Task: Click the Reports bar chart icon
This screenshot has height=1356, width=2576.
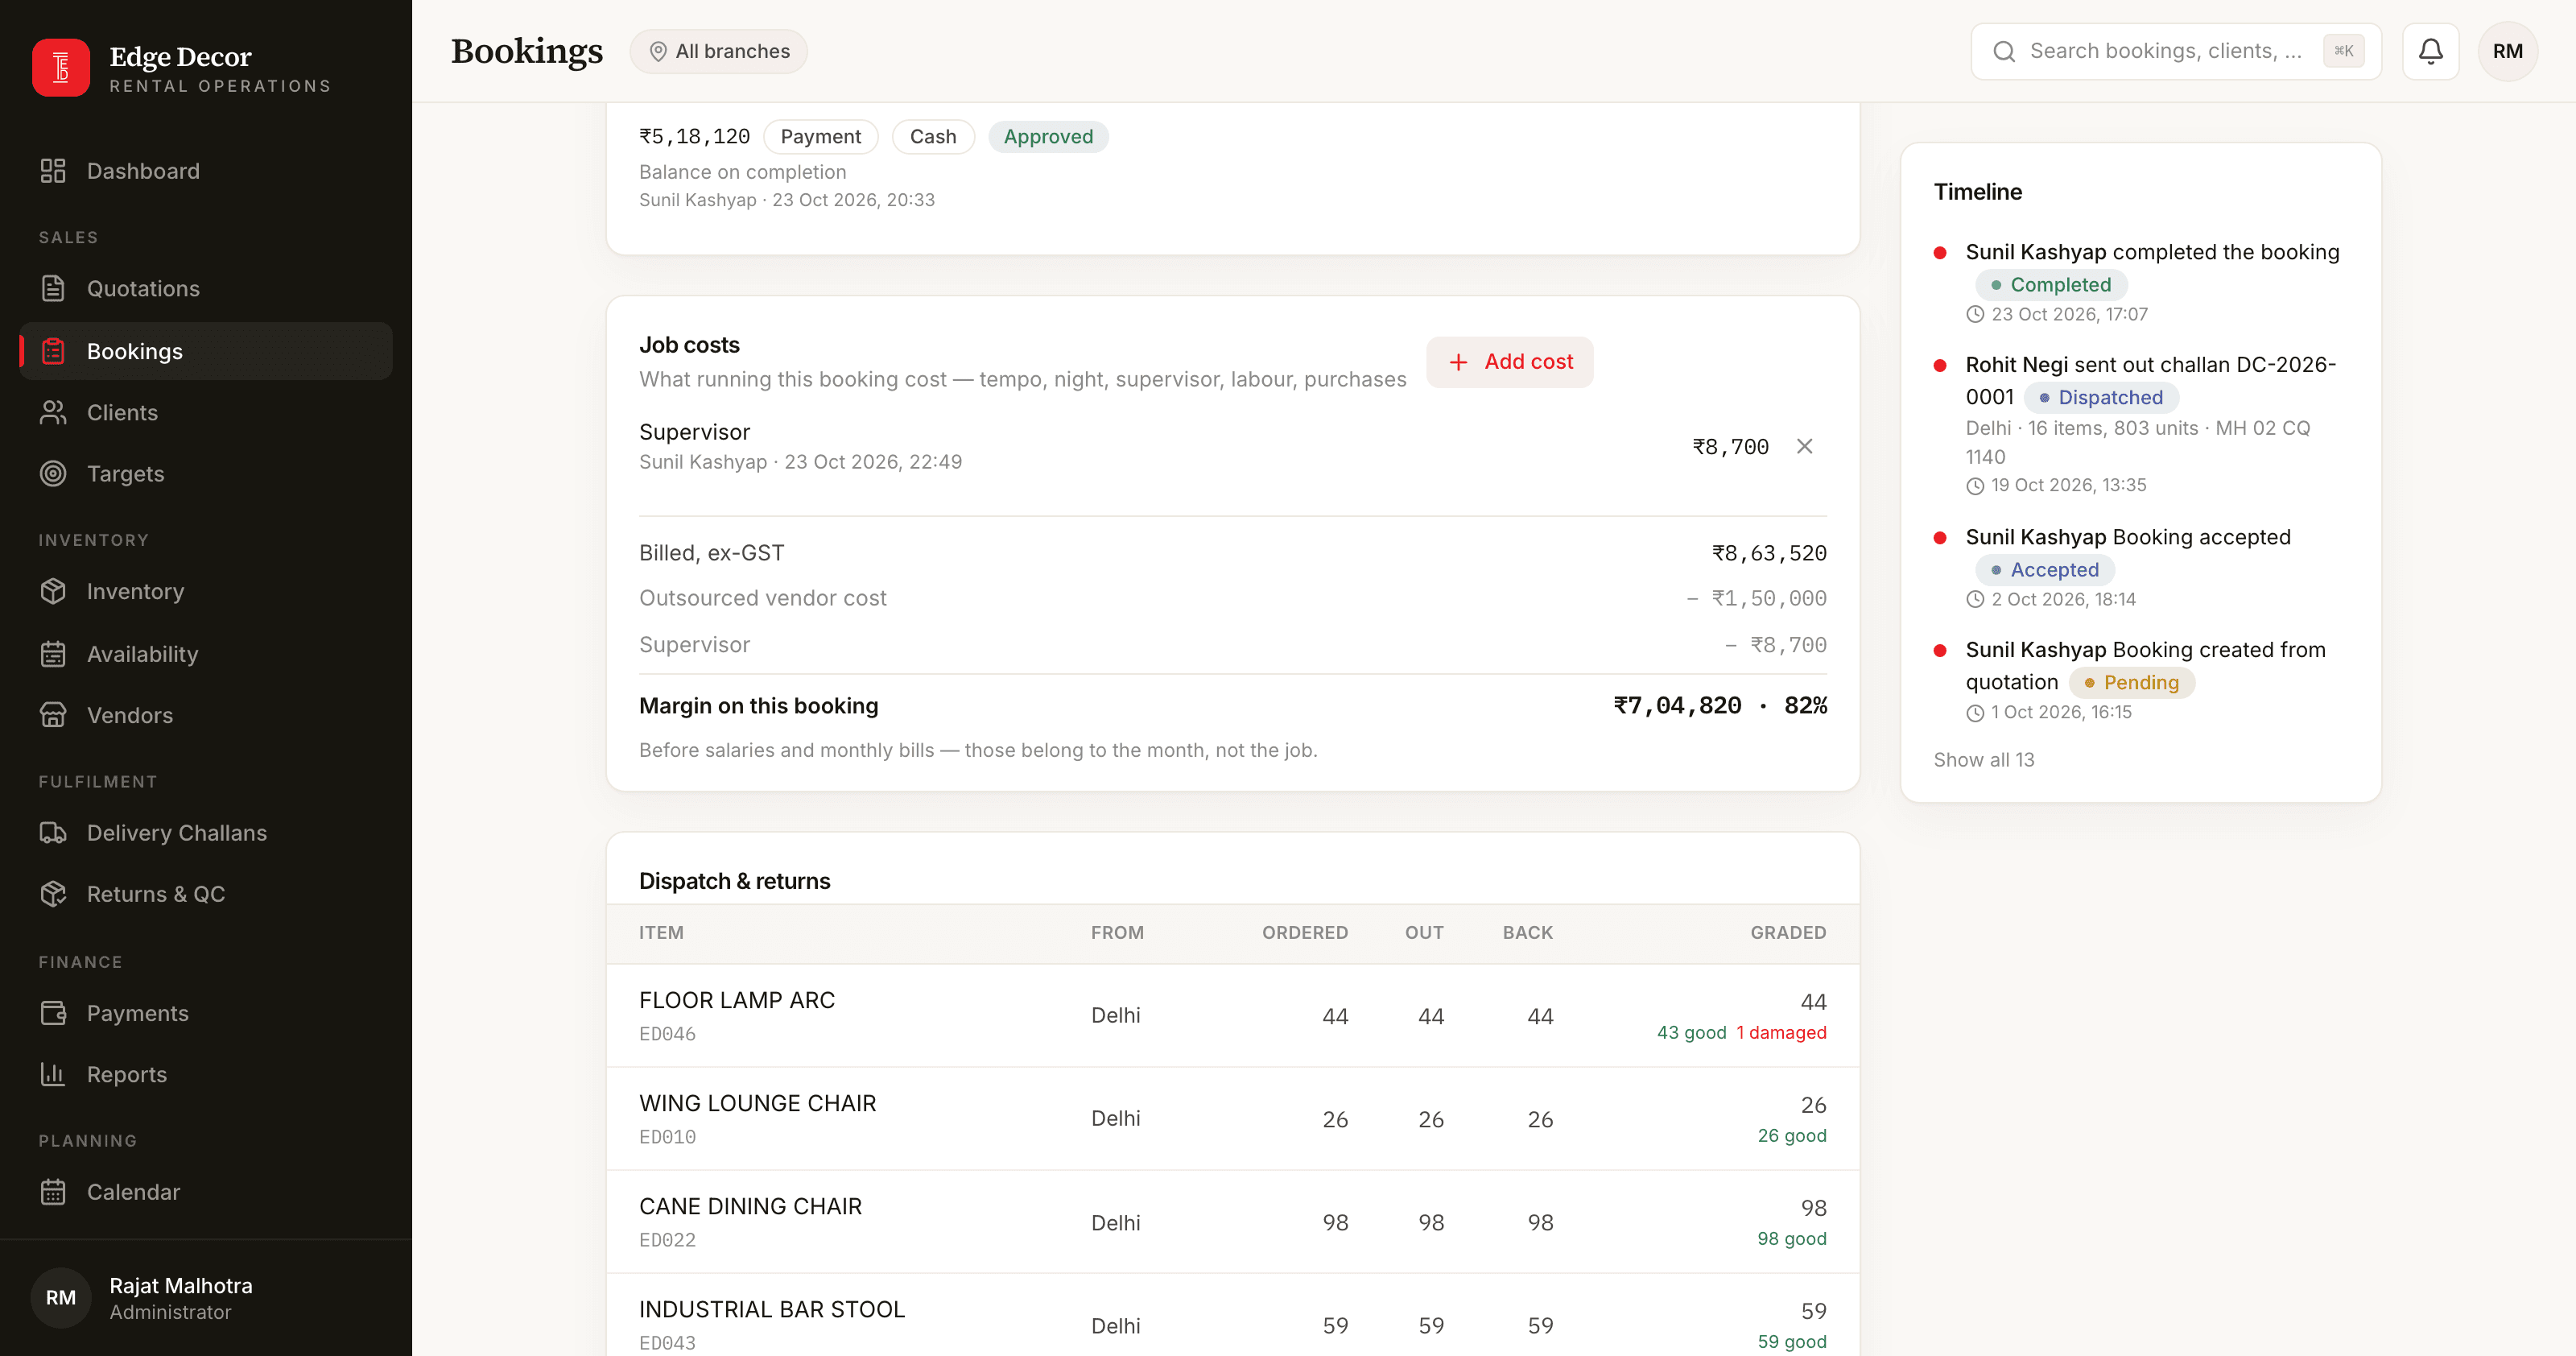Action: pos(53,1074)
